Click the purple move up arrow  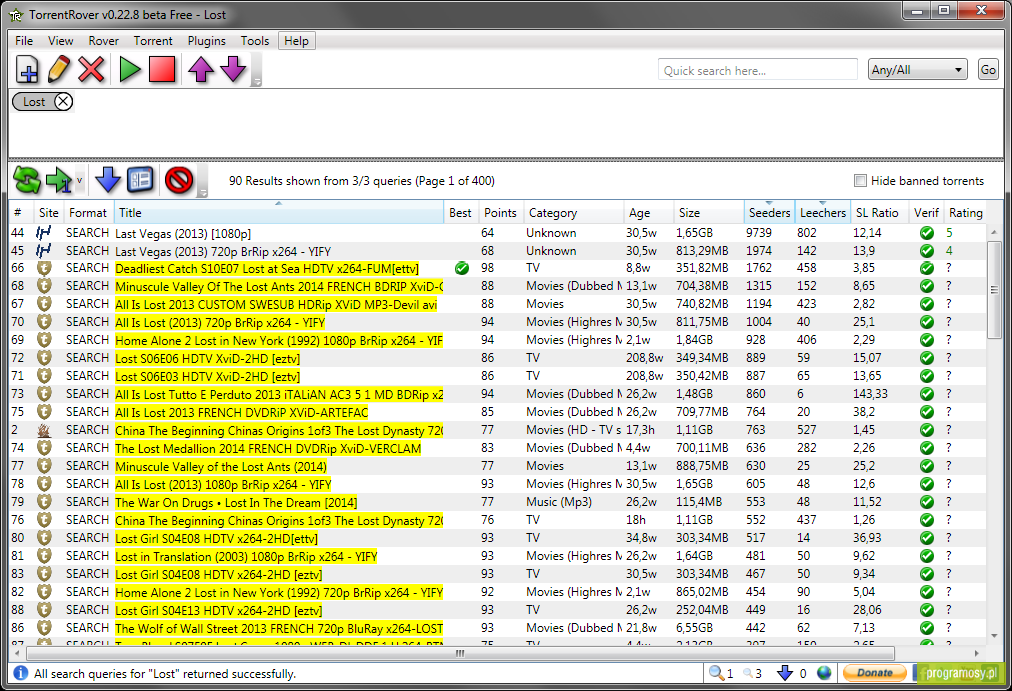click(201, 69)
